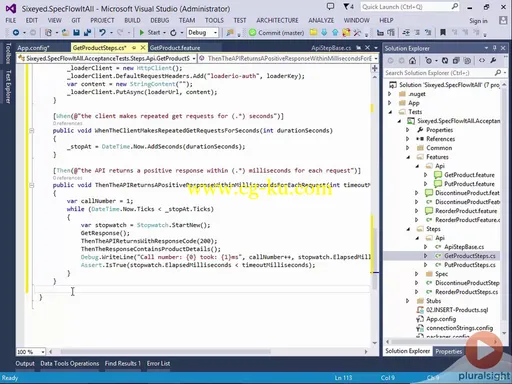
Task: Expand the References node
Action: [x=407, y=139]
